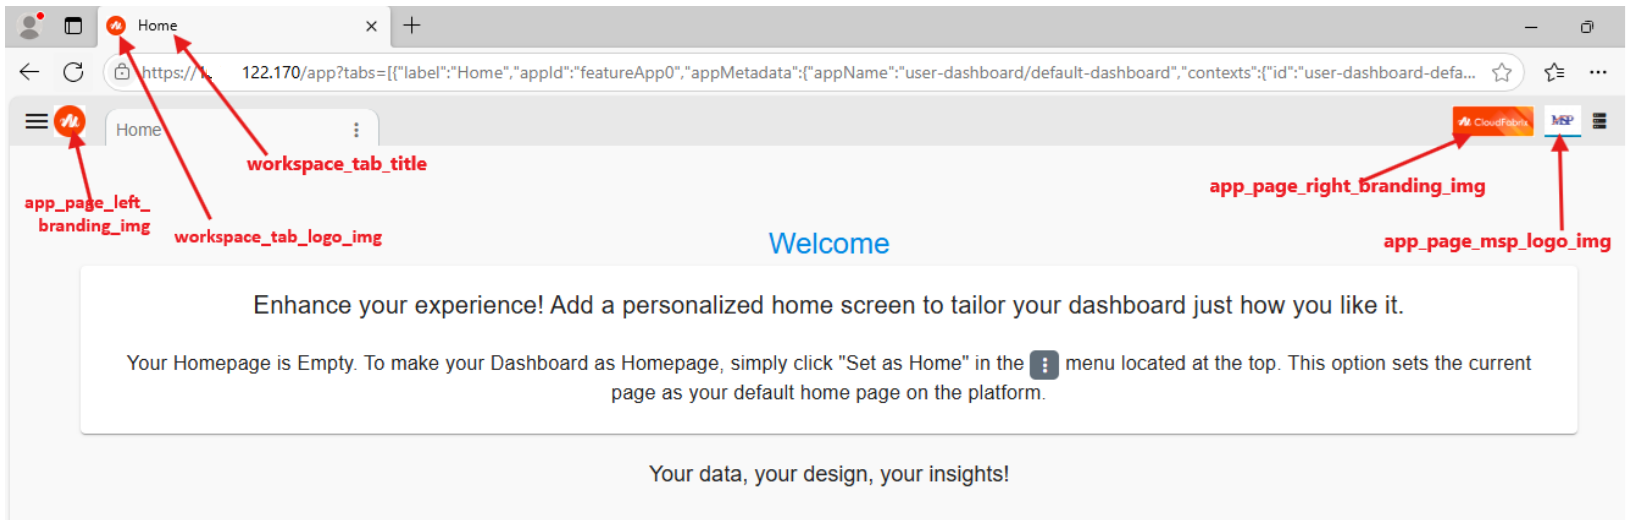Click the MSP logo image

[x=1562, y=121]
